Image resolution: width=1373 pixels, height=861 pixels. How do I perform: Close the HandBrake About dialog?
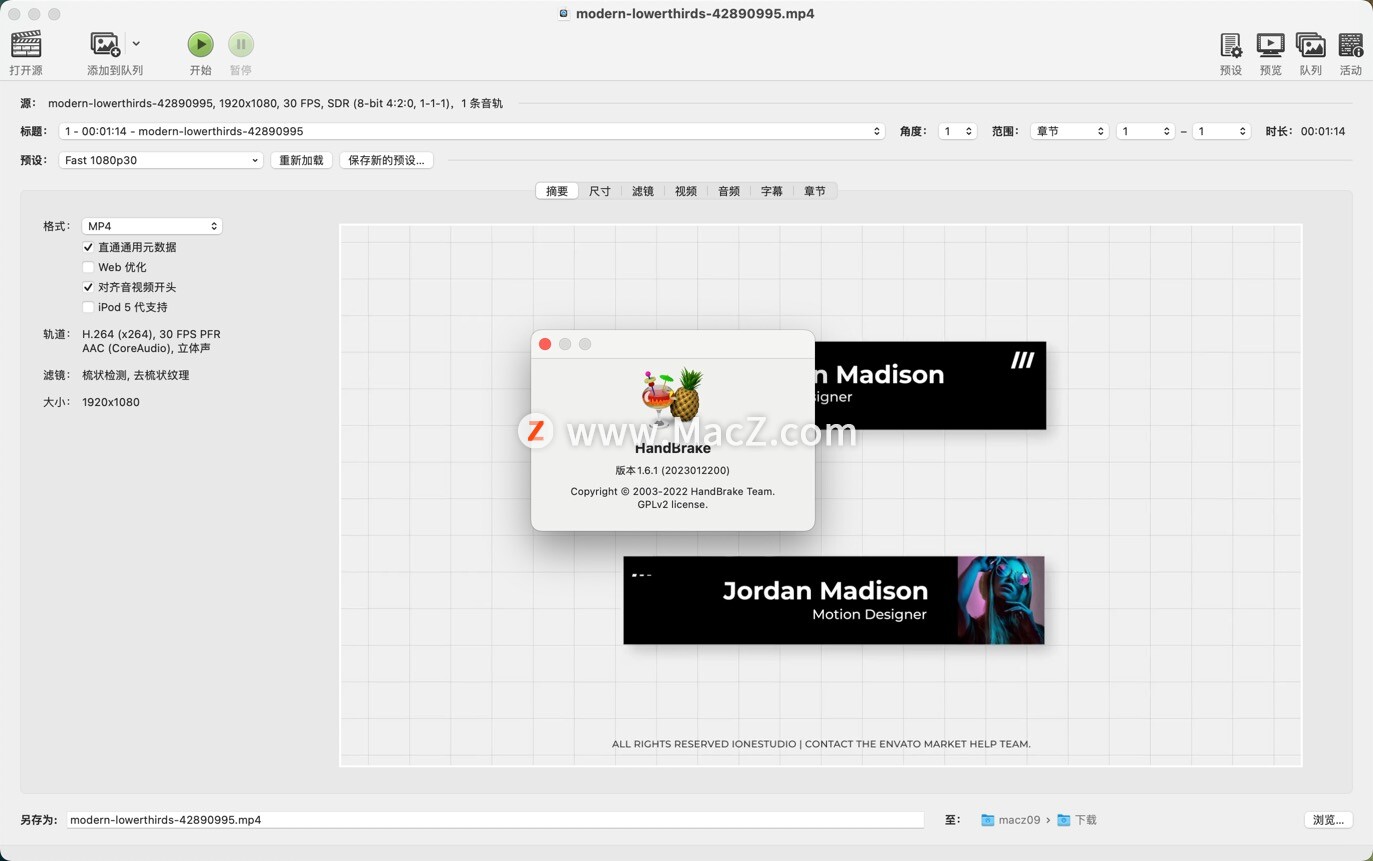[545, 344]
